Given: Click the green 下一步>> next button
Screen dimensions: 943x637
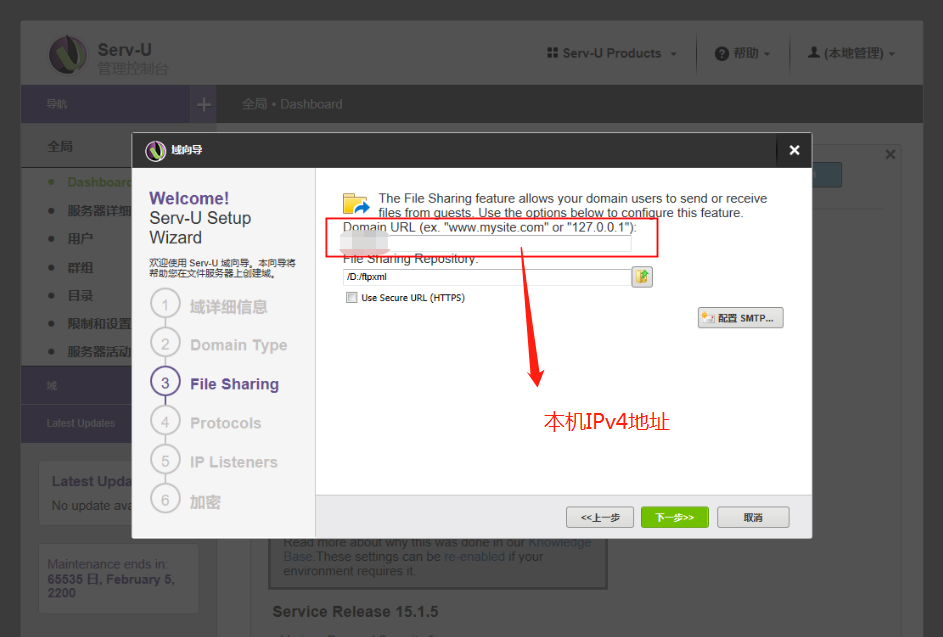Looking at the screenshot, I should [x=675, y=517].
